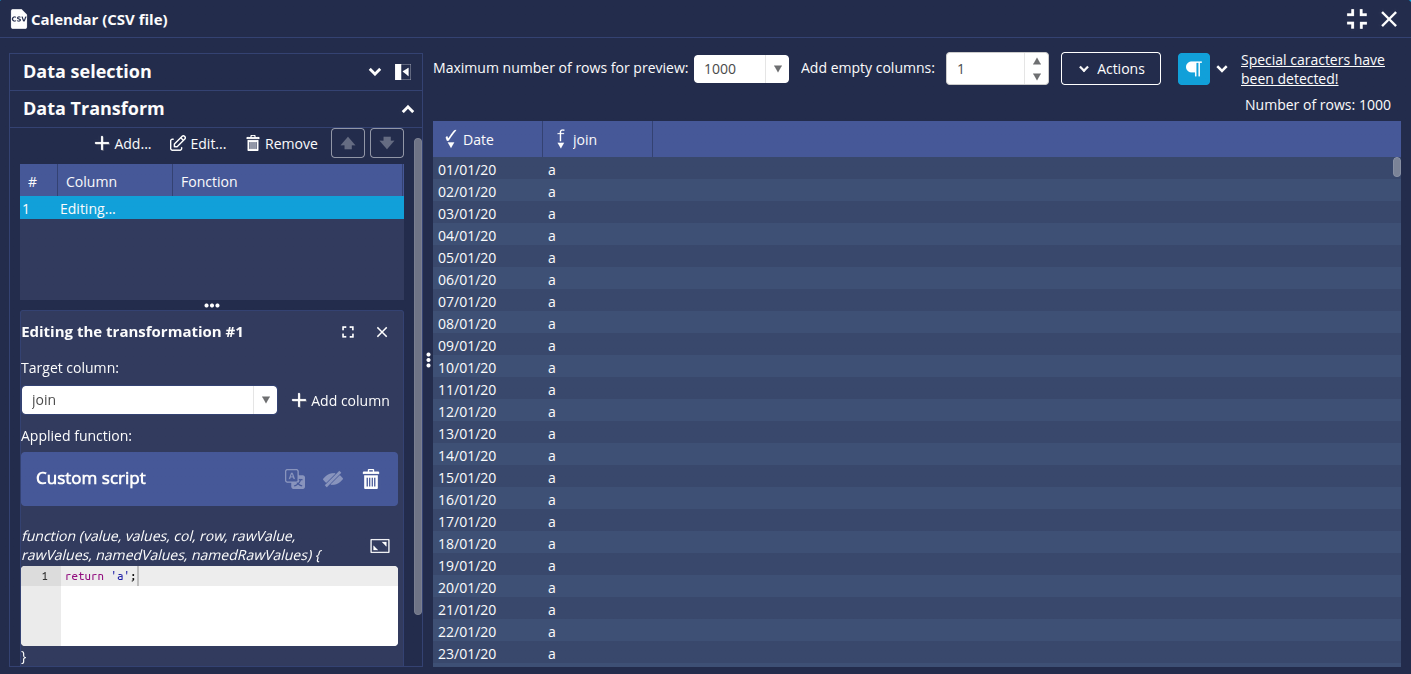Expand the Data selection section
Image resolution: width=1411 pixels, height=674 pixels.
[375, 72]
